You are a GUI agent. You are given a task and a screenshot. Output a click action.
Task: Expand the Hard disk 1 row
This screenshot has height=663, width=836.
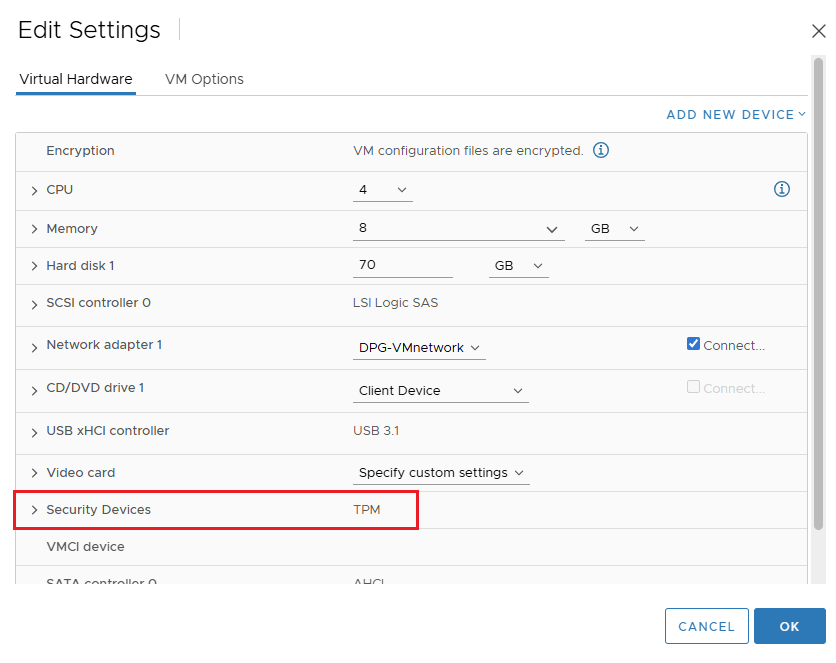point(34,267)
